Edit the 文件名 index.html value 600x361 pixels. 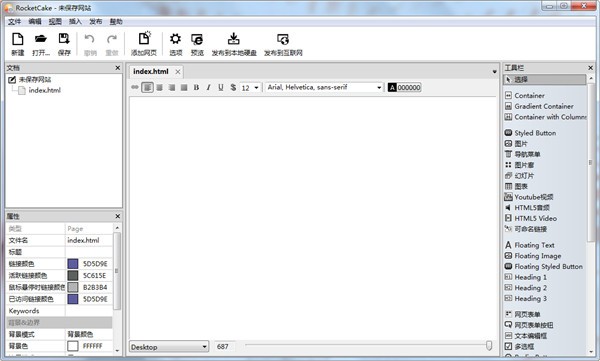(89, 240)
